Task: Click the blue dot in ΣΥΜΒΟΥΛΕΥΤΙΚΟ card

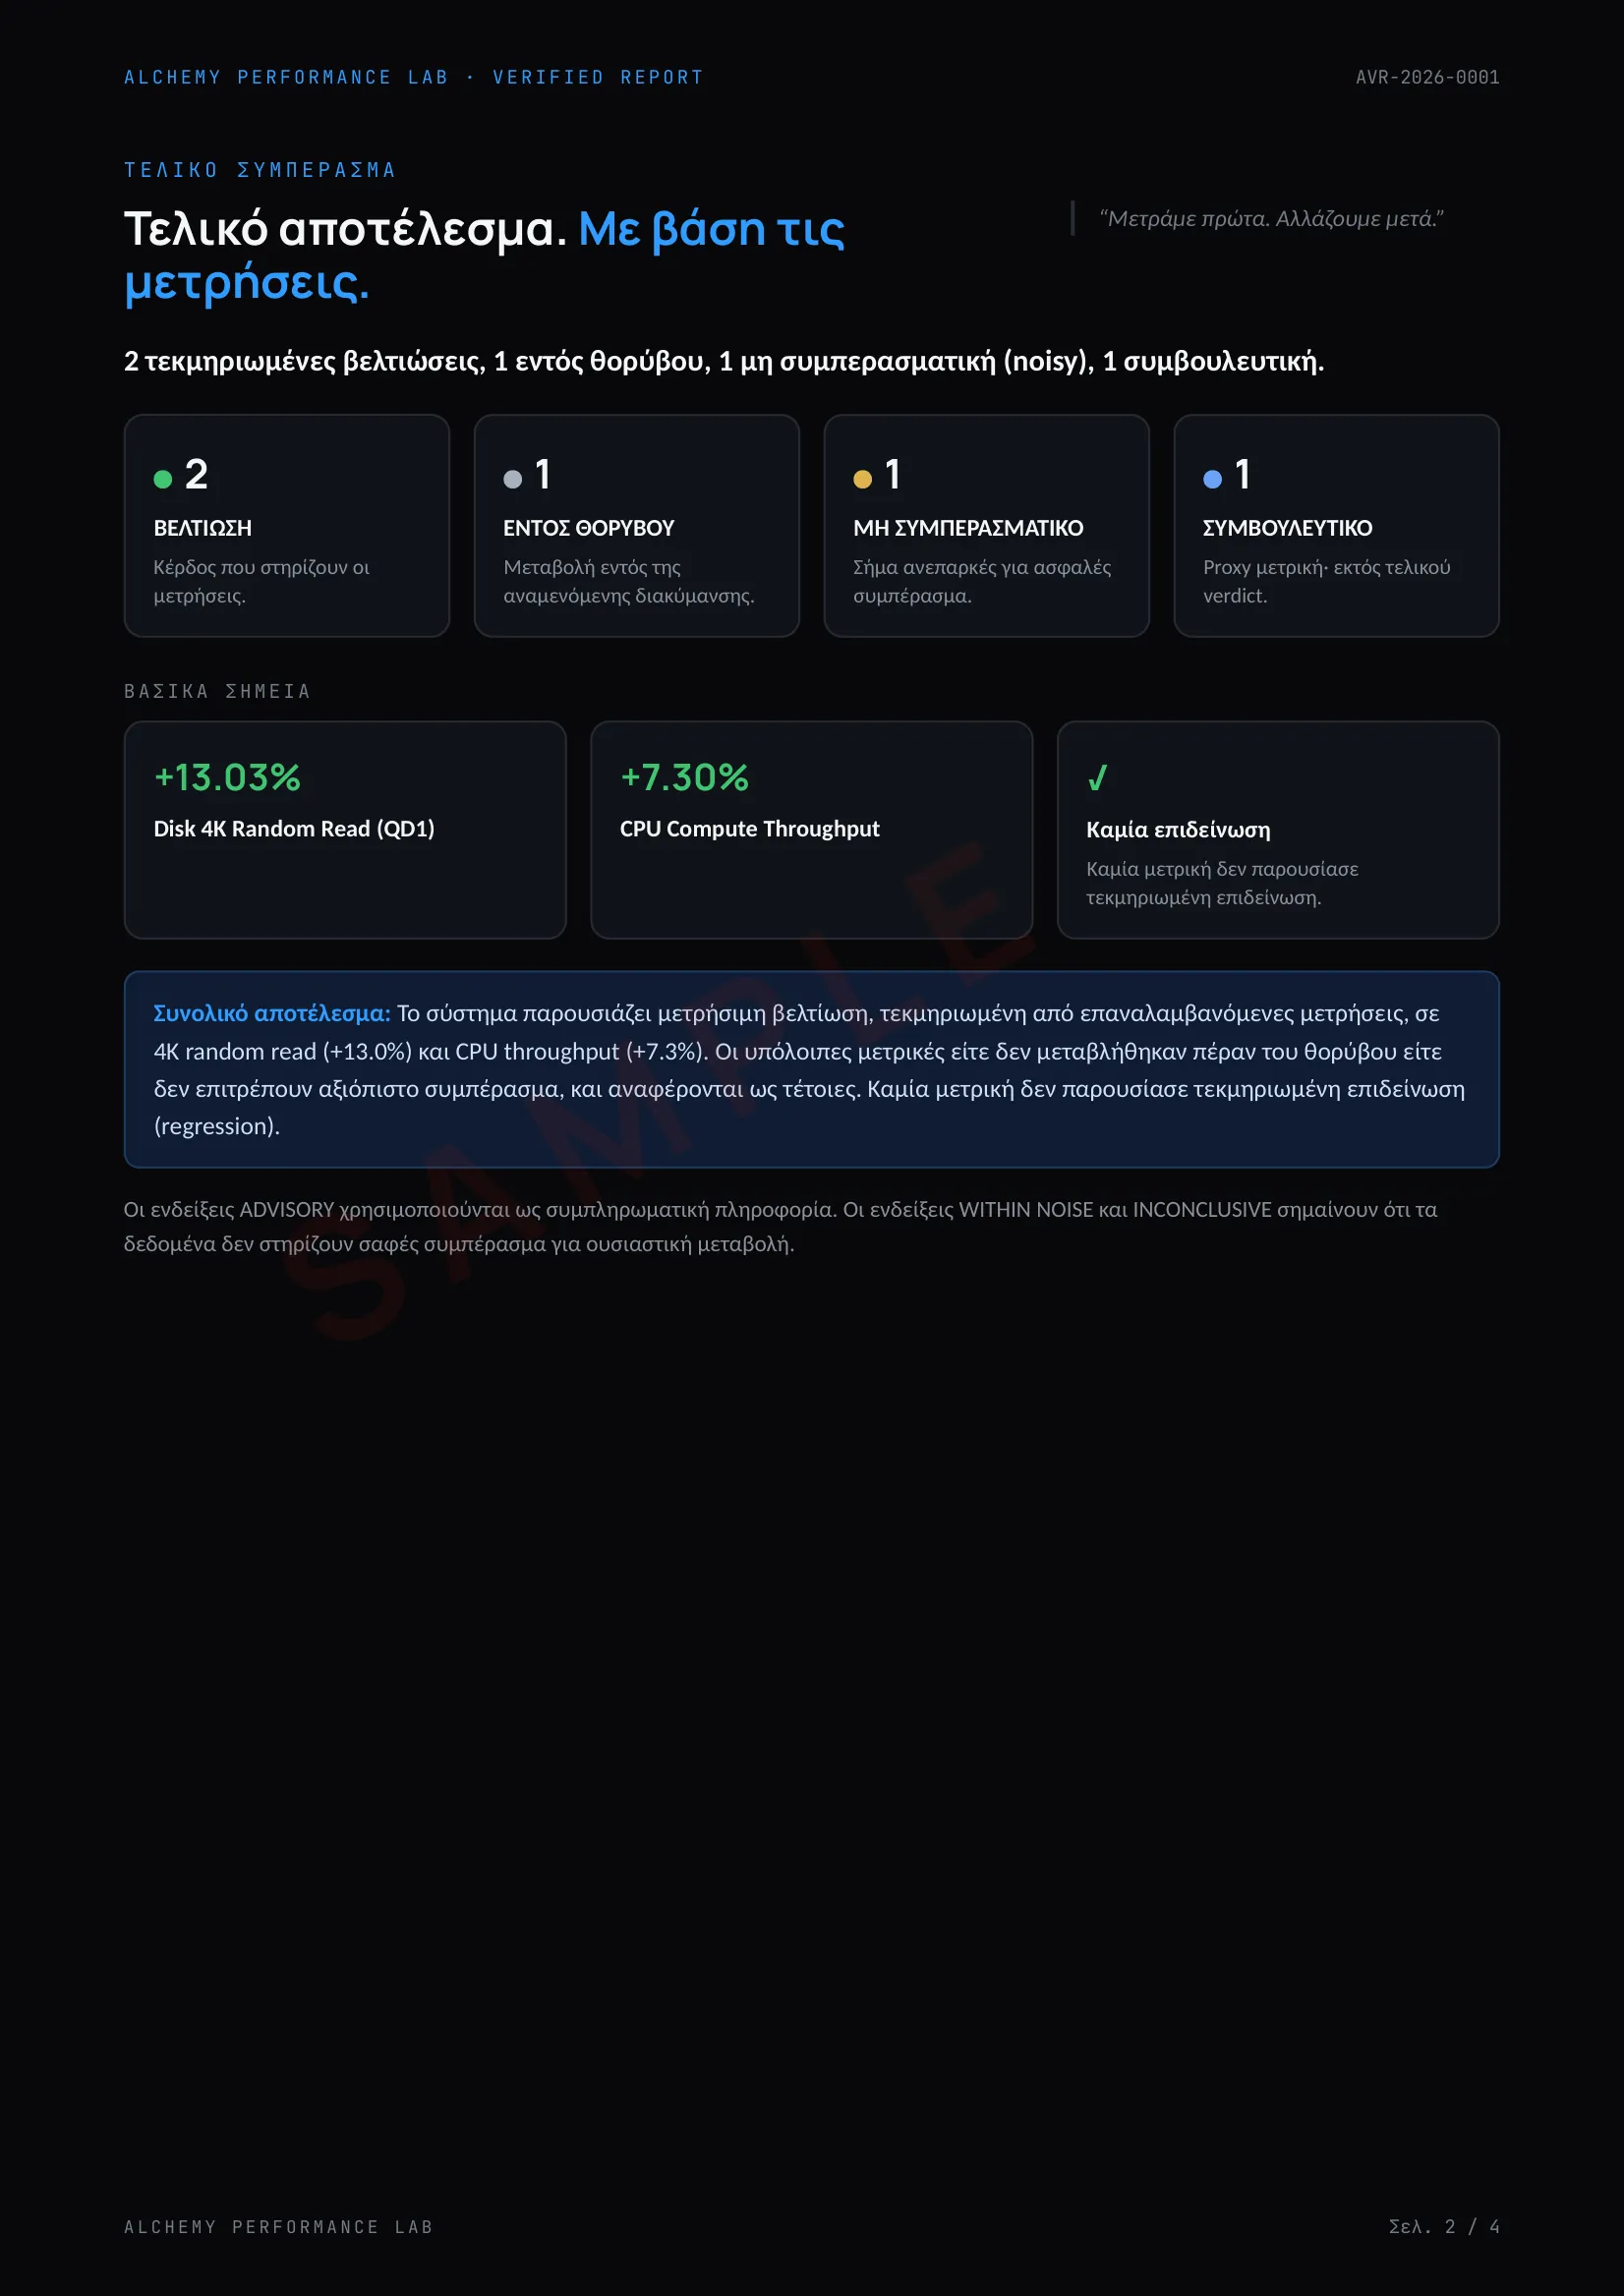Action: click(1213, 479)
